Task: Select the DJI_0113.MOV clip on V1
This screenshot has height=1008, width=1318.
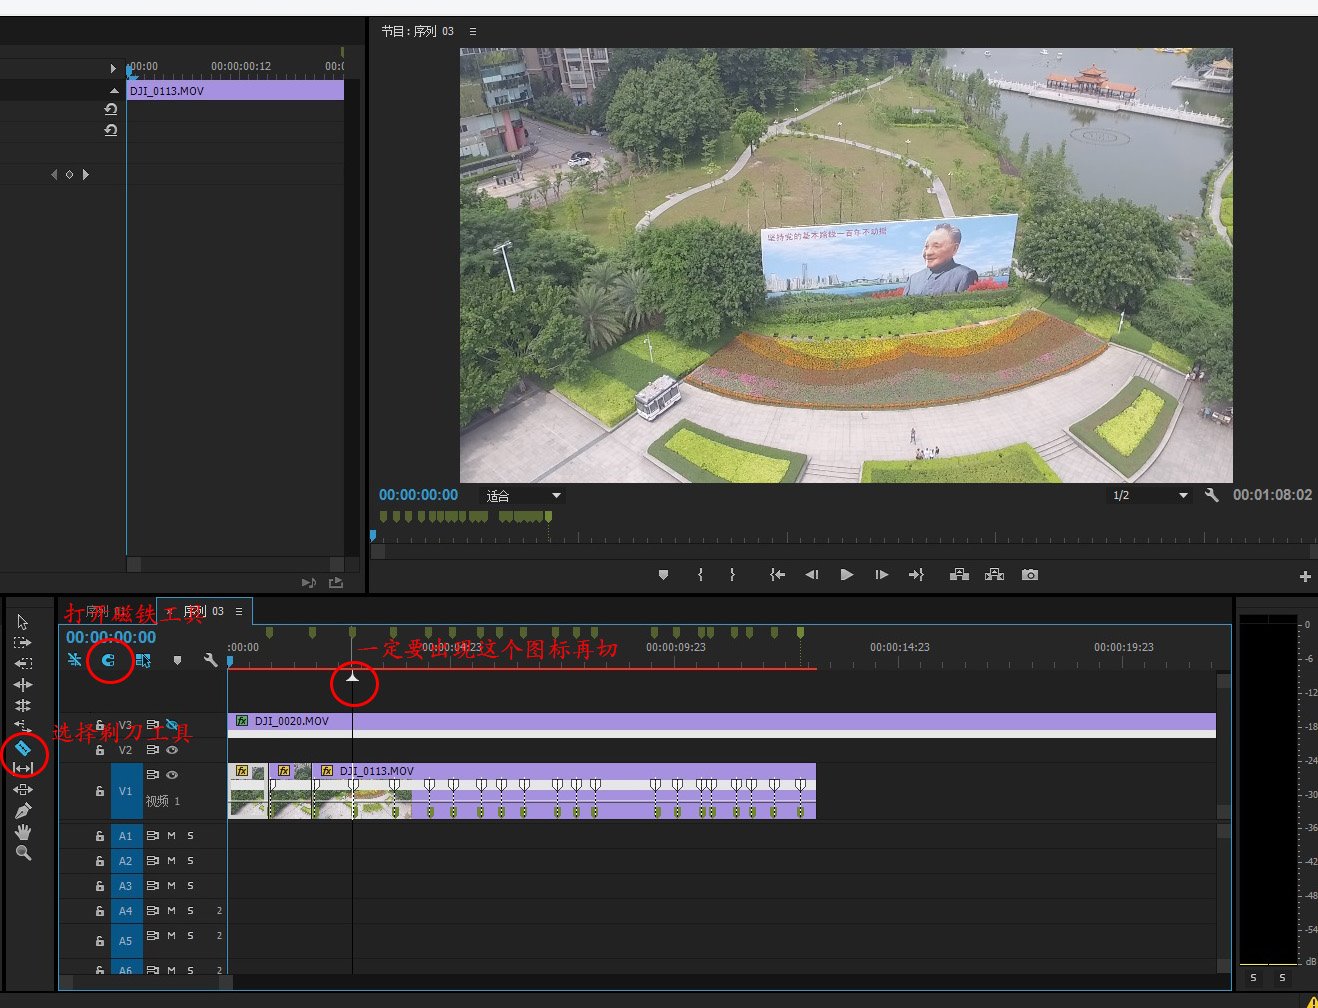Action: (x=565, y=790)
